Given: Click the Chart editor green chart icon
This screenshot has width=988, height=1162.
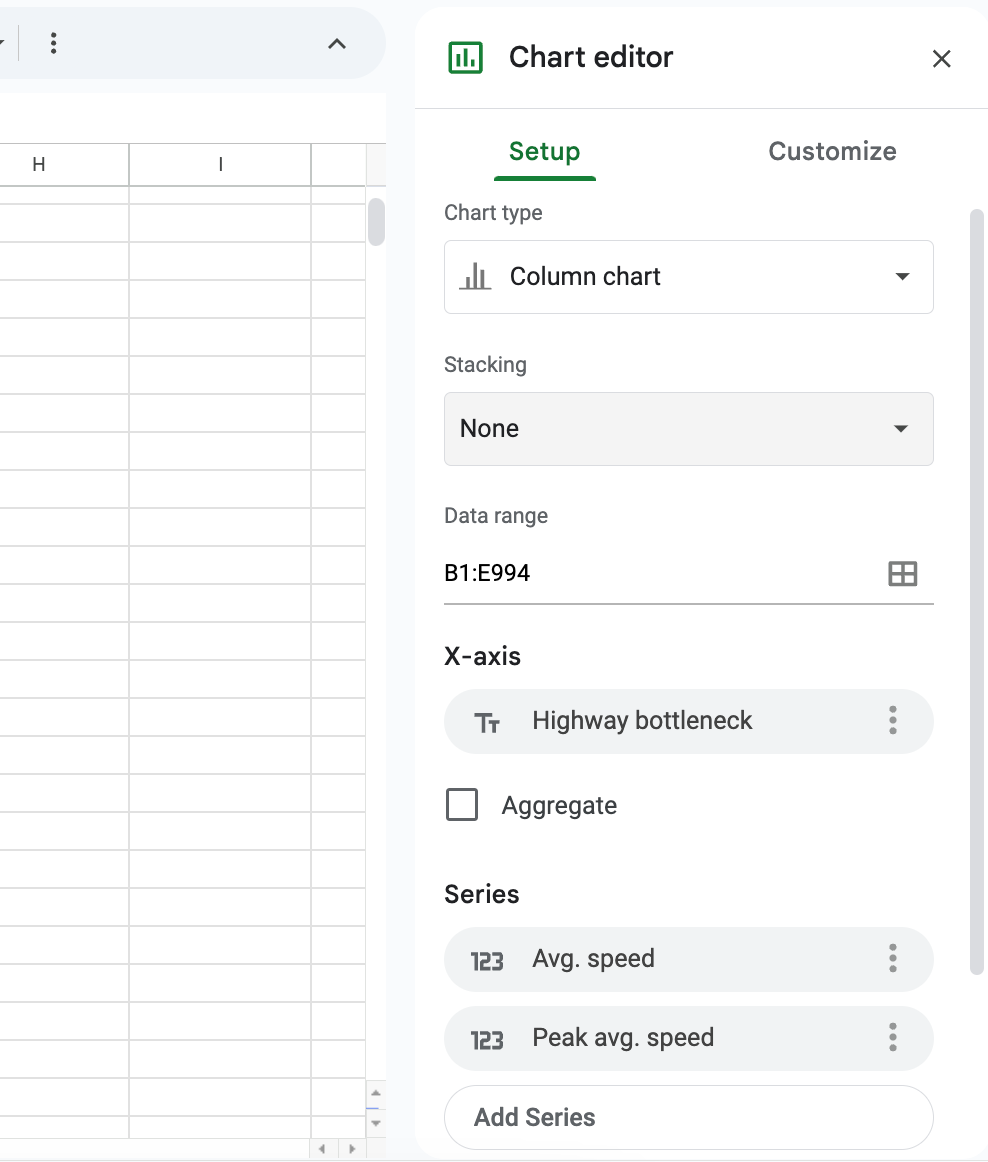Looking at the screenshot, I should (465, 58).
